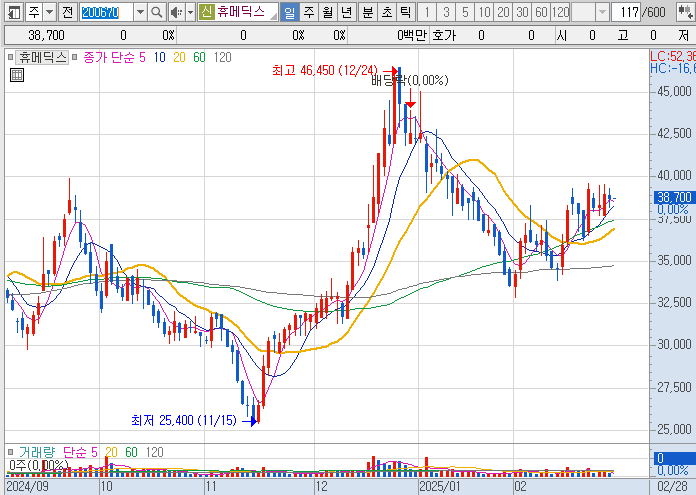The image size is (696, 495).
Task: Click gray 120 label in volume panel
Action: [154, 452]
